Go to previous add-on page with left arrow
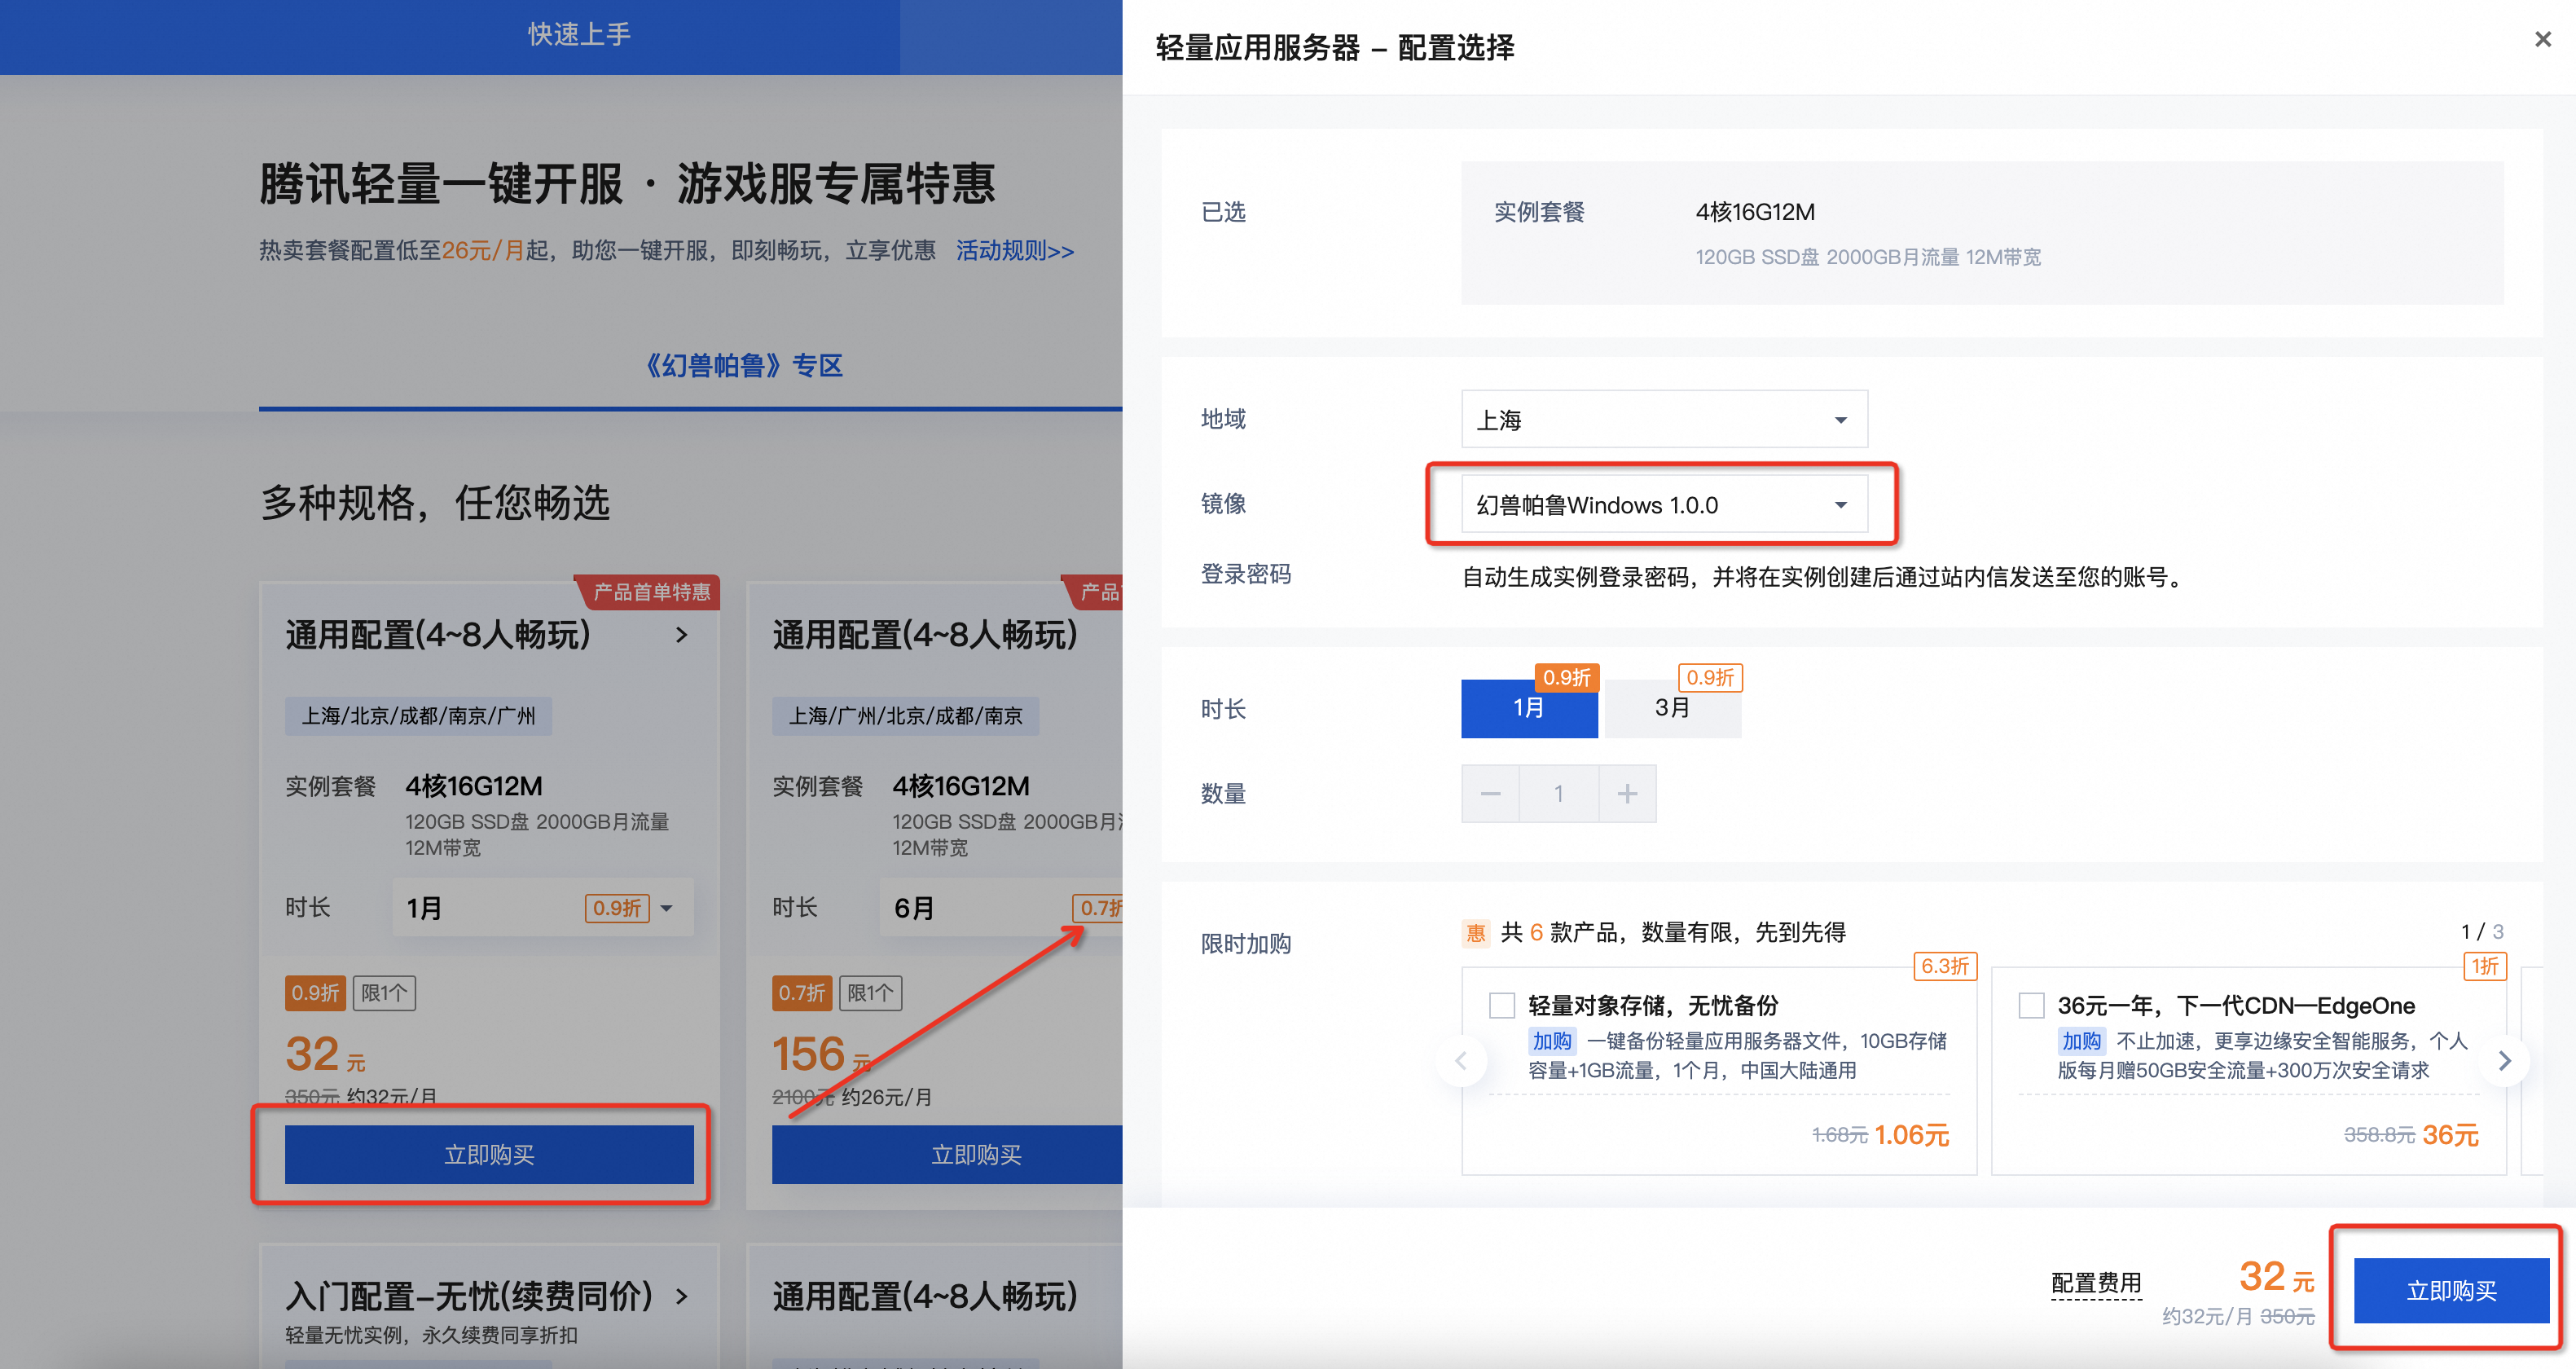The image size is (2576, 1369). click(1461, 1061)
